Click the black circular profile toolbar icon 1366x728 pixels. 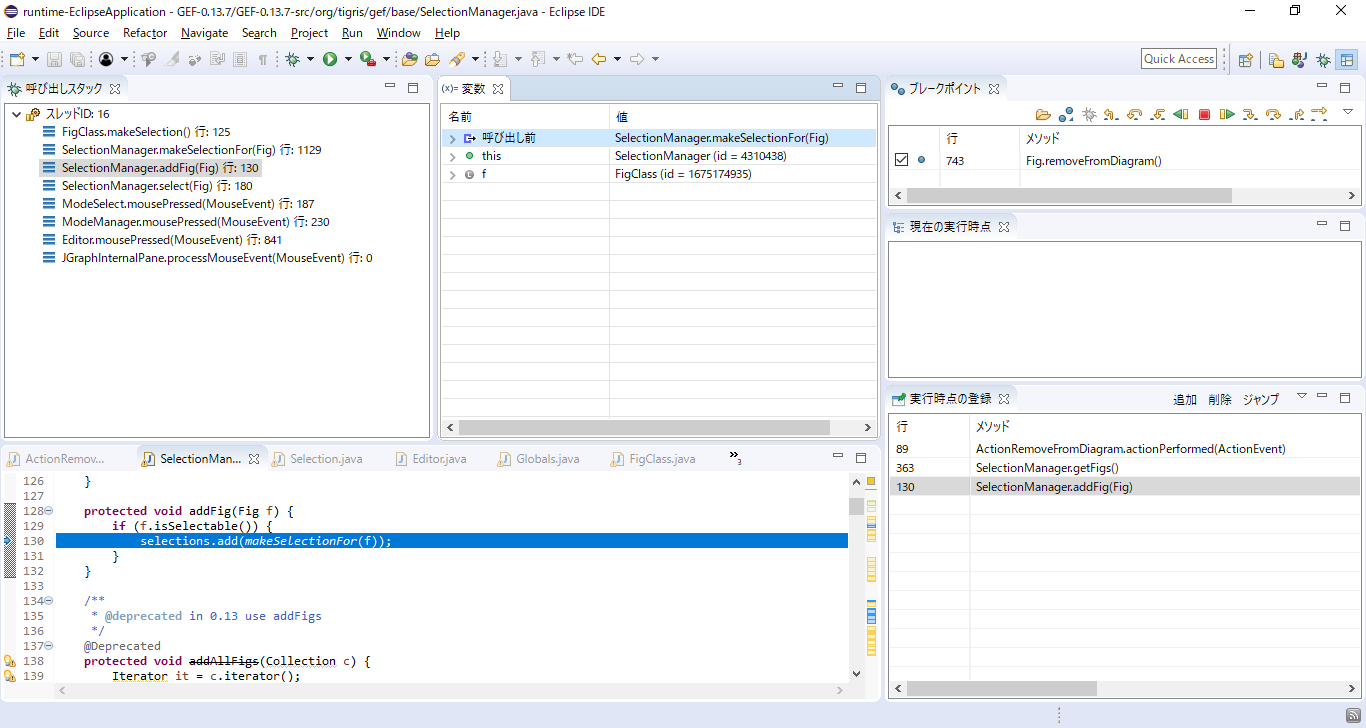coord(106,60)
